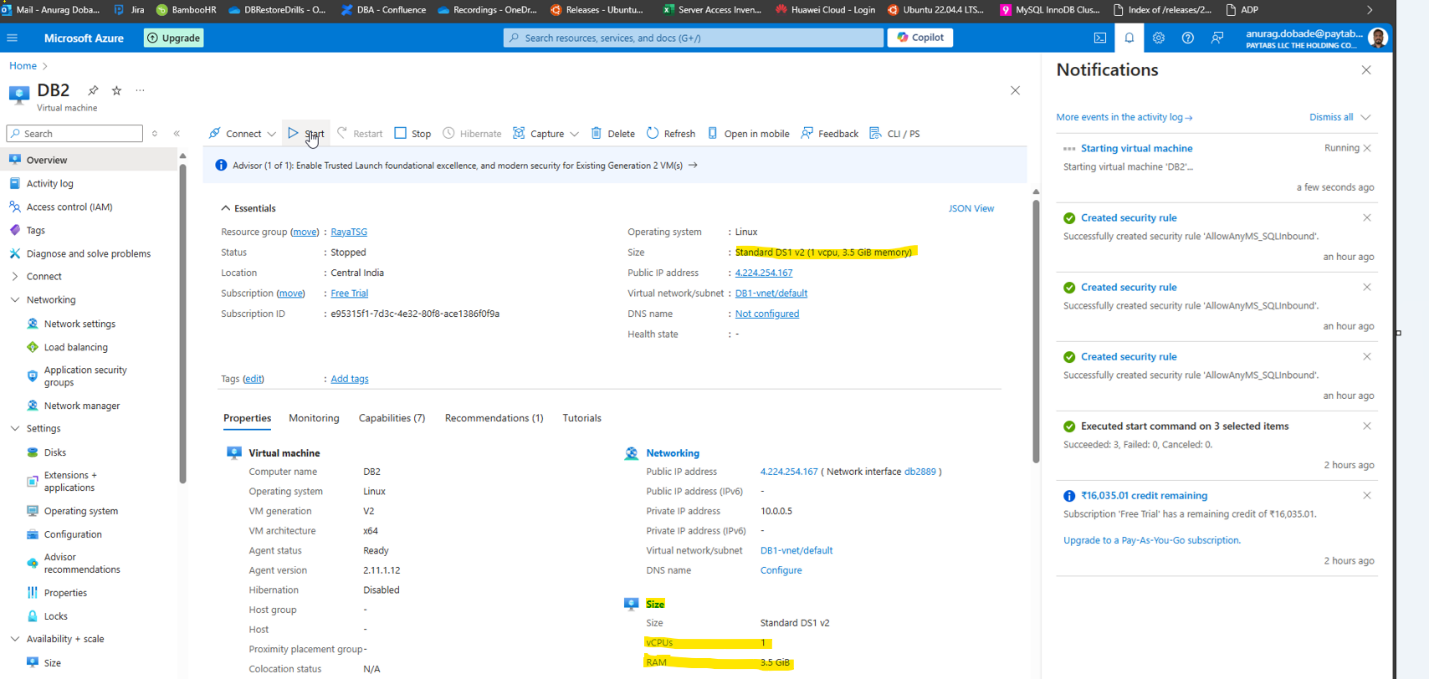Add DB2 to favorites star
Viewport: 1429px width, 679px height.
(x=117, y=90)
